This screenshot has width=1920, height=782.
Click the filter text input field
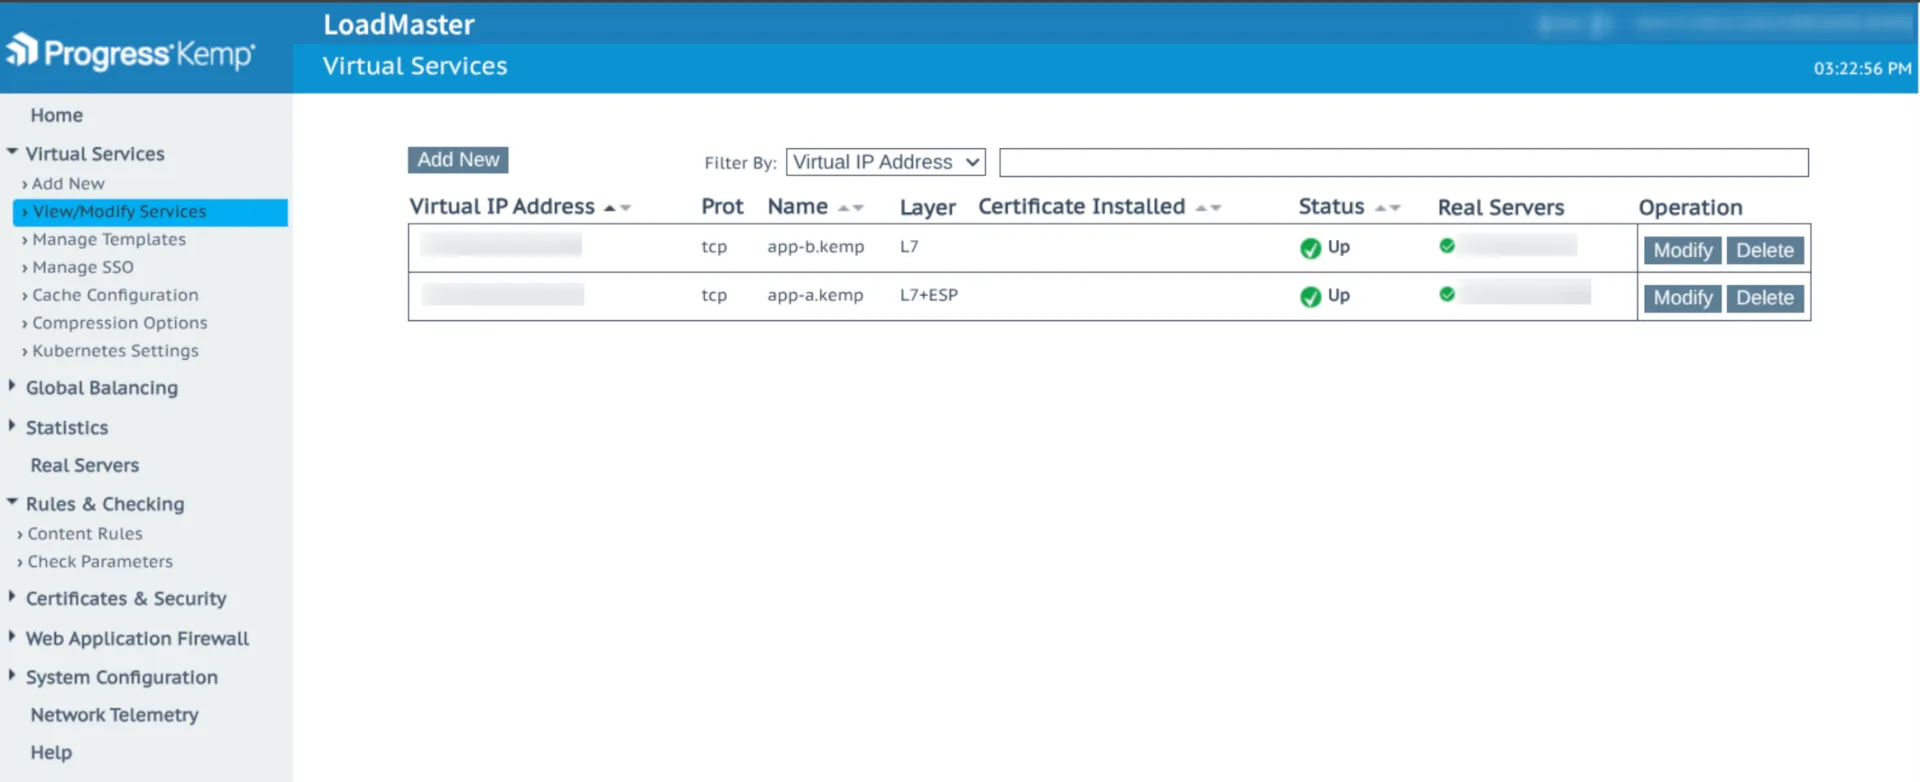click(x=1403, y=162)
